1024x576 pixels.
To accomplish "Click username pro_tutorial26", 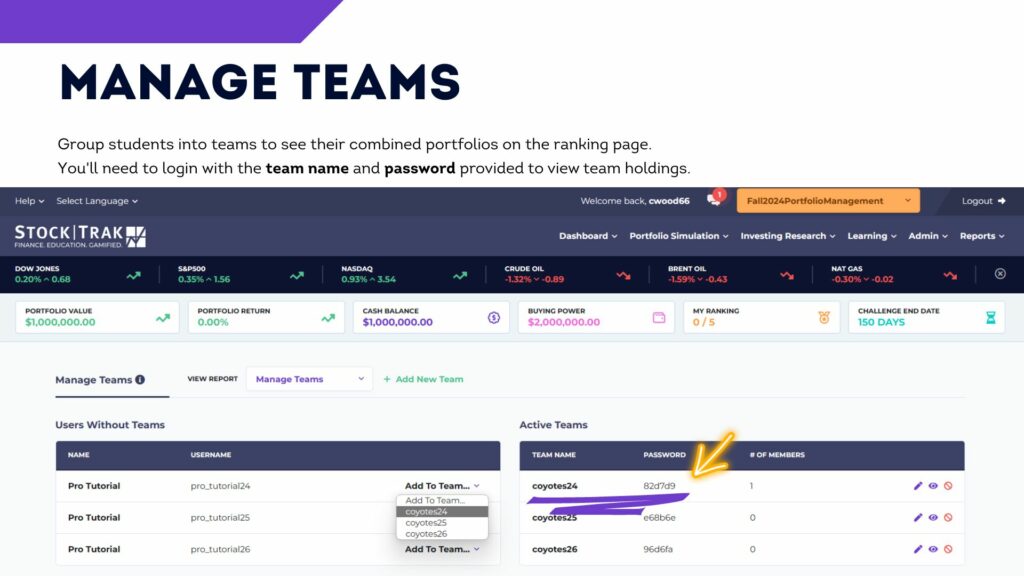I will (x=220, y=549).
